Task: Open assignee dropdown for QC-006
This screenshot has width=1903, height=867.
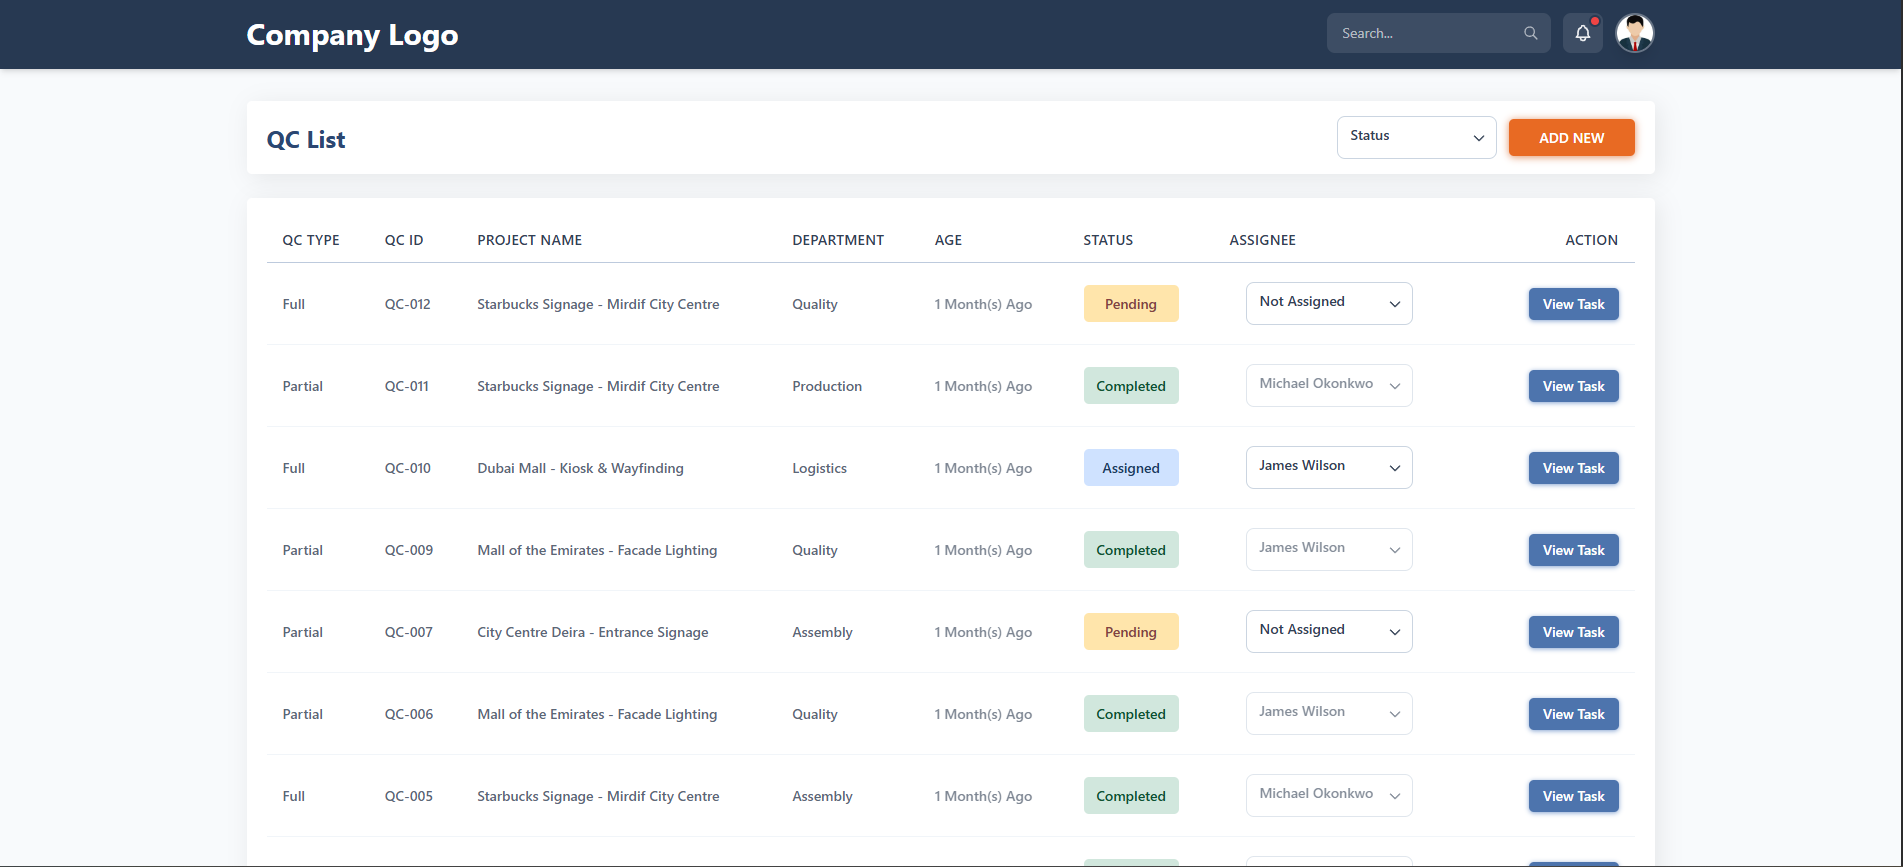Action: point(1329,713)
